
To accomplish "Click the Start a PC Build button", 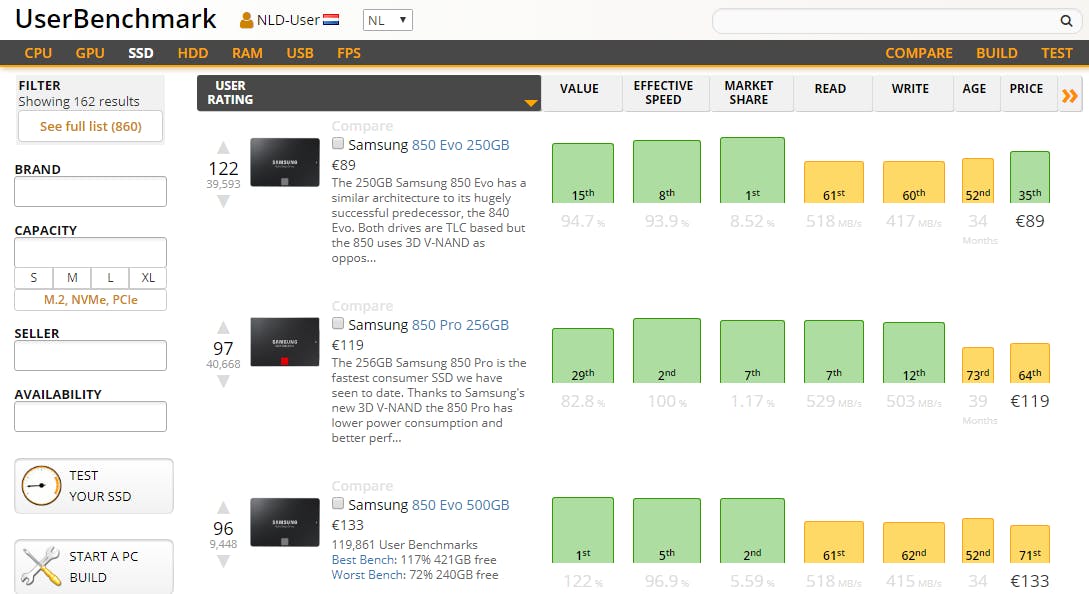I will 94,566.
